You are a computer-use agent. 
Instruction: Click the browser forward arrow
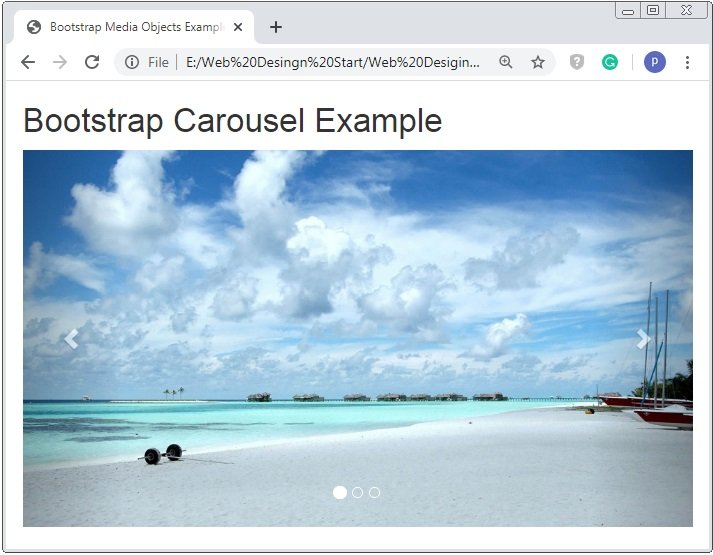pos(60,62)
